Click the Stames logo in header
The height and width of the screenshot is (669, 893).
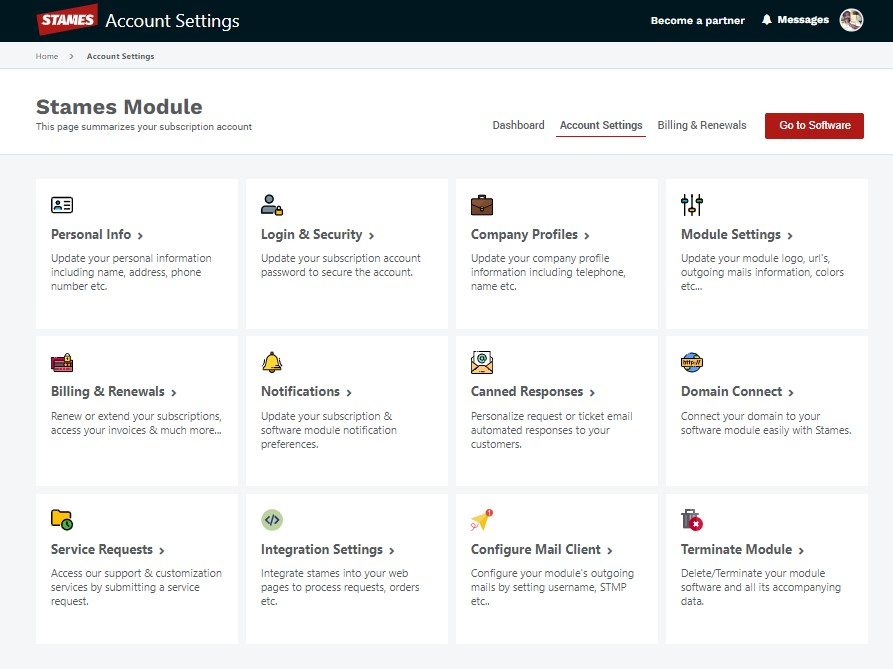point(67,20)
